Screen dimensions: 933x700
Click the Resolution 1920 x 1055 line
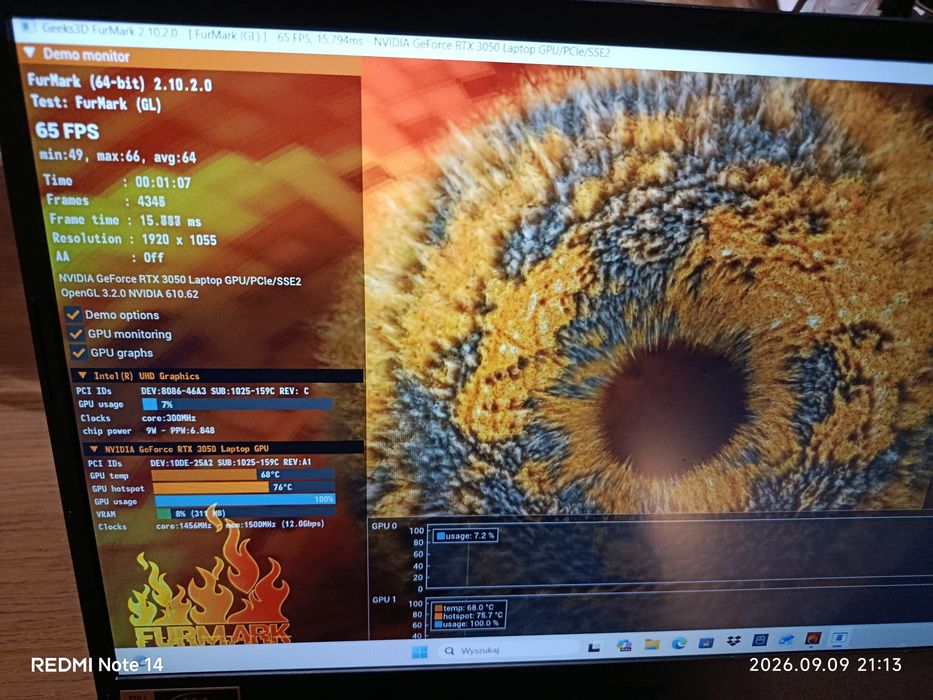(134, 239)
